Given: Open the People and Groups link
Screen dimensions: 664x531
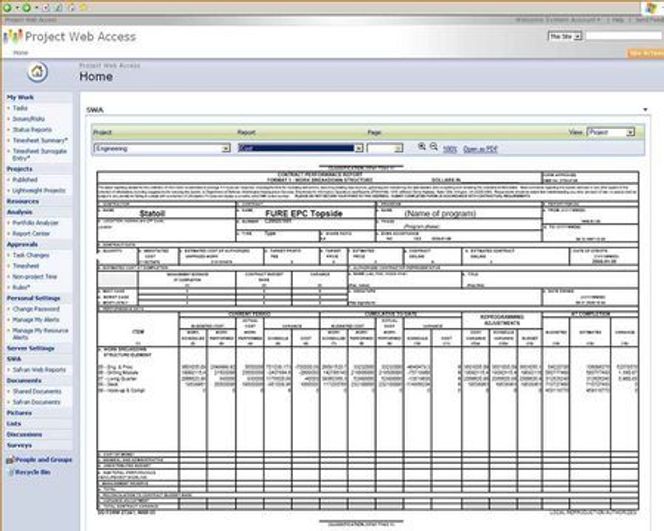Looking at the screenshot, I should click(x=44, y=459).
